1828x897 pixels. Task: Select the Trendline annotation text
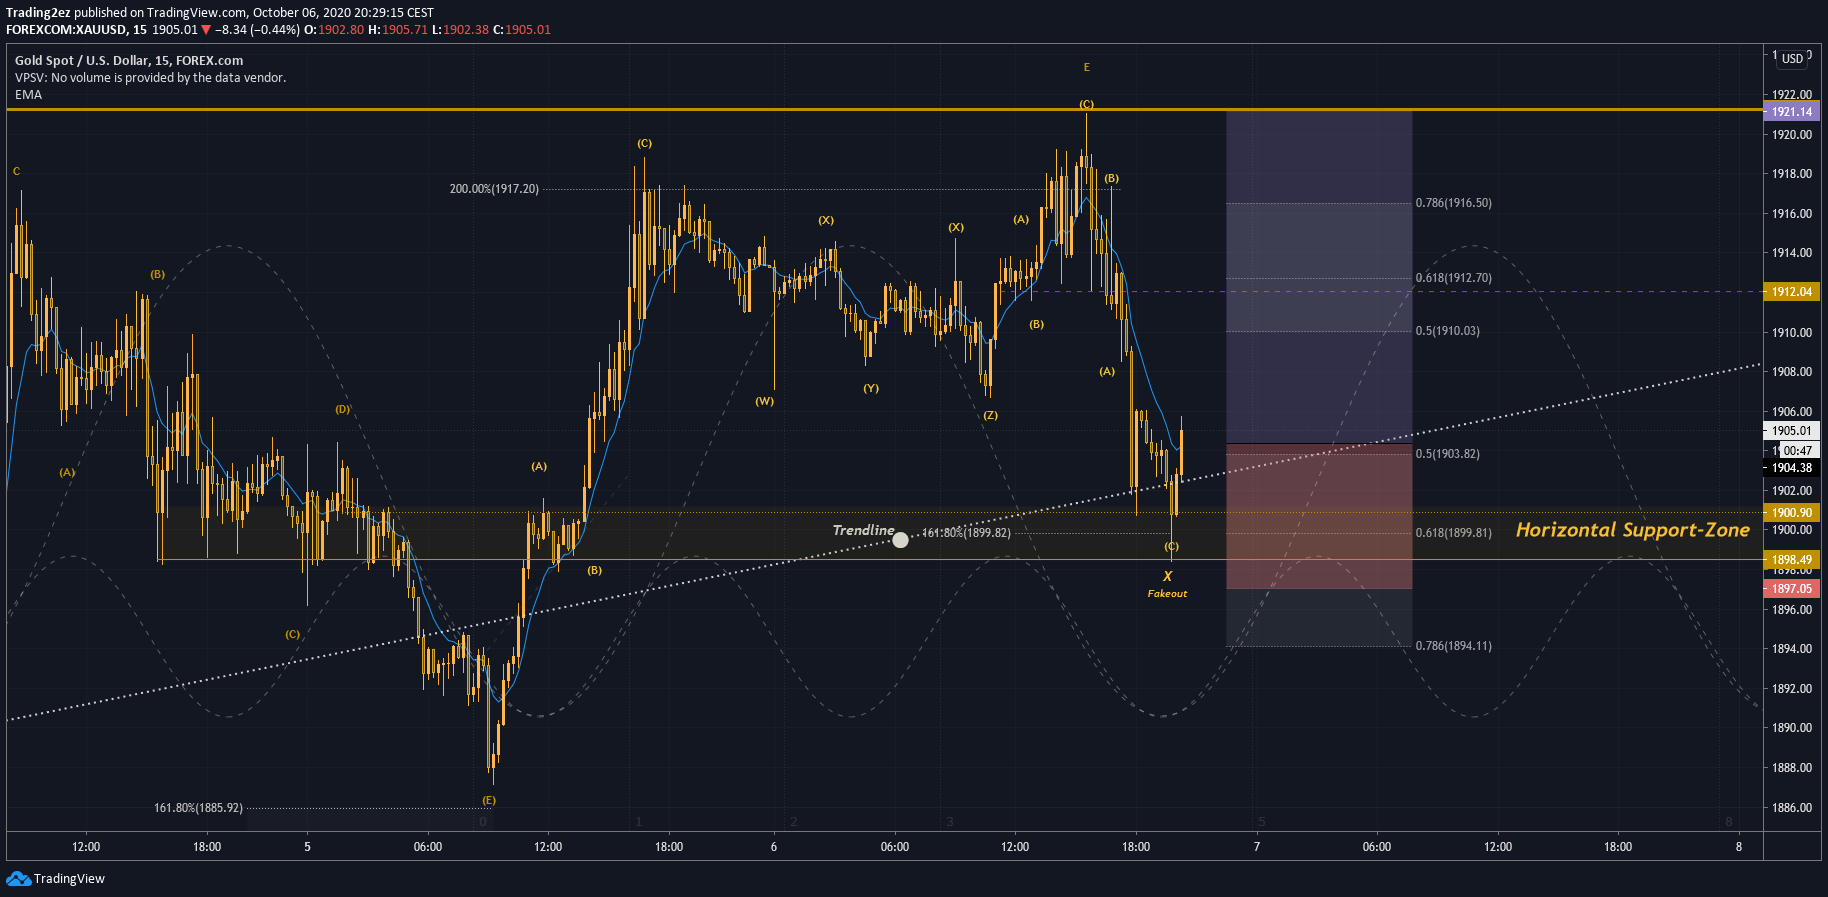[863, 530]
